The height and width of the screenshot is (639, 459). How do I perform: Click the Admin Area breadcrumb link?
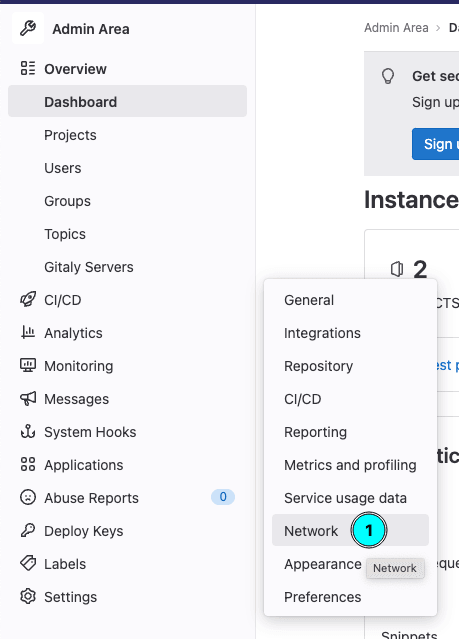396,28
